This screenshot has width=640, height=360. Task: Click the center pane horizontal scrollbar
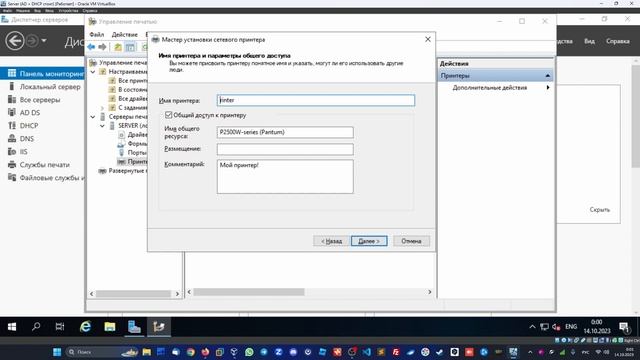point(249,292)
